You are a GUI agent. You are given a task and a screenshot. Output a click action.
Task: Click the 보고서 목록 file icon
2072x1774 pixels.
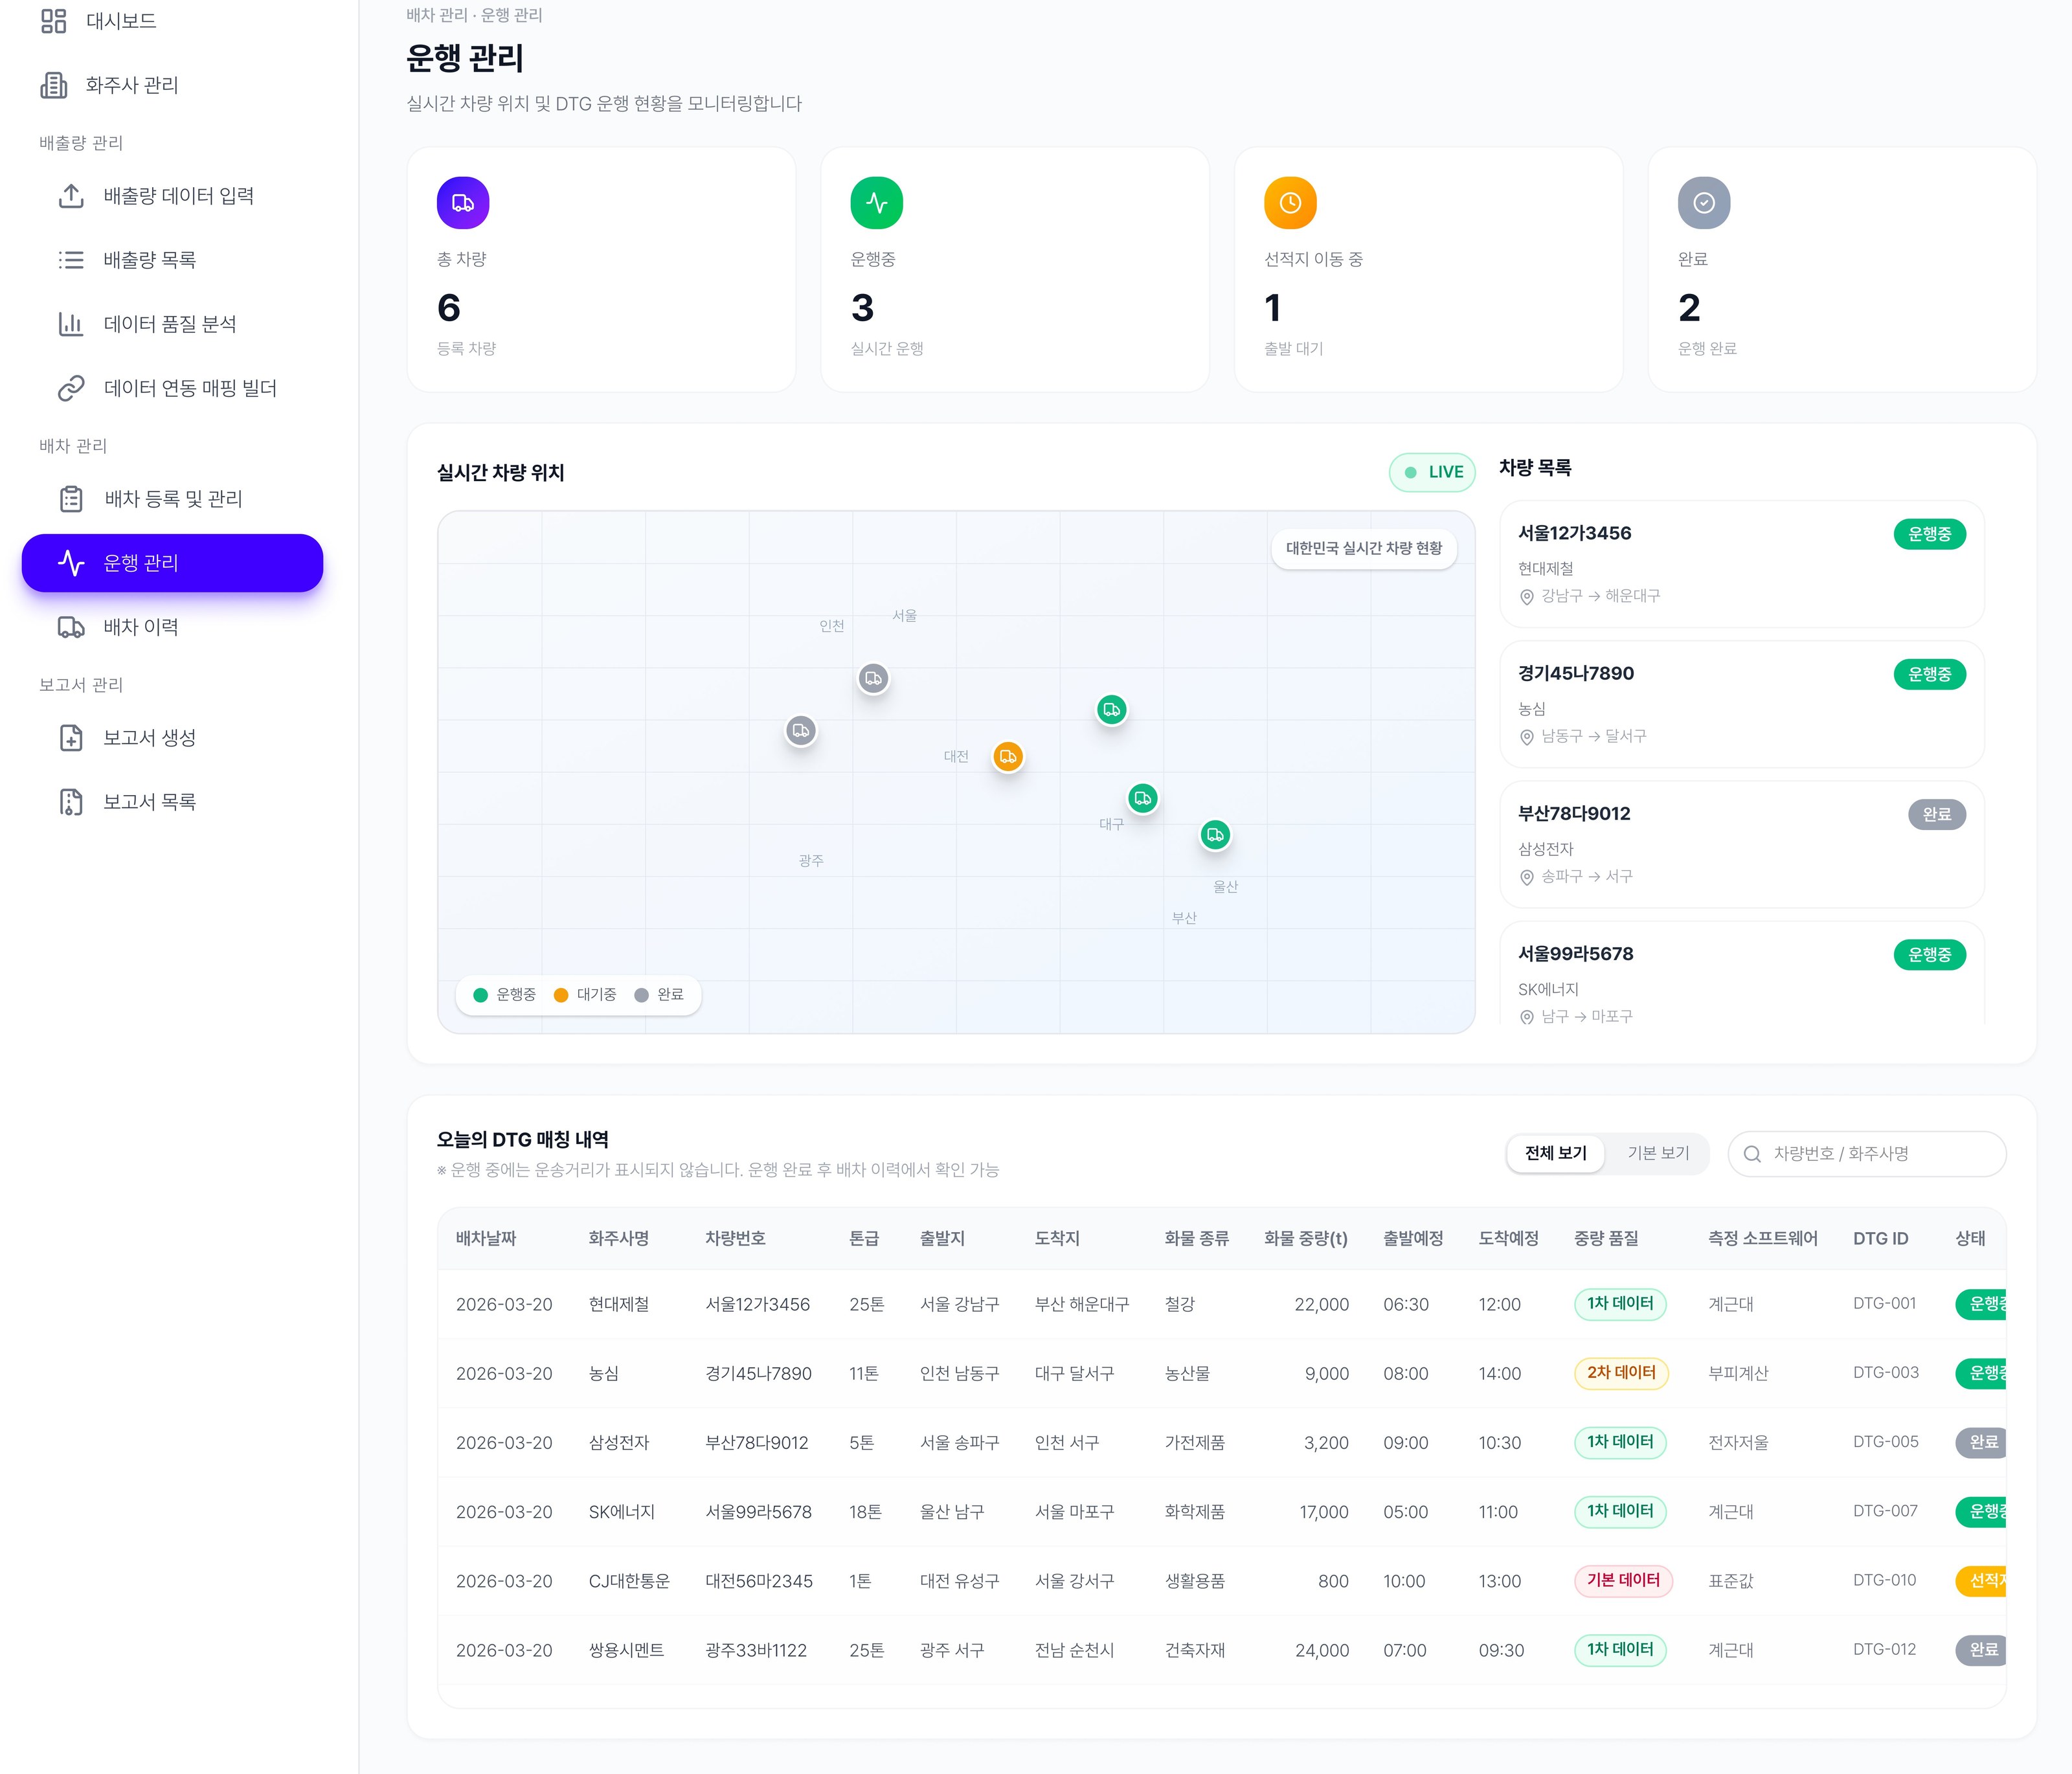(x=71, y=802)
